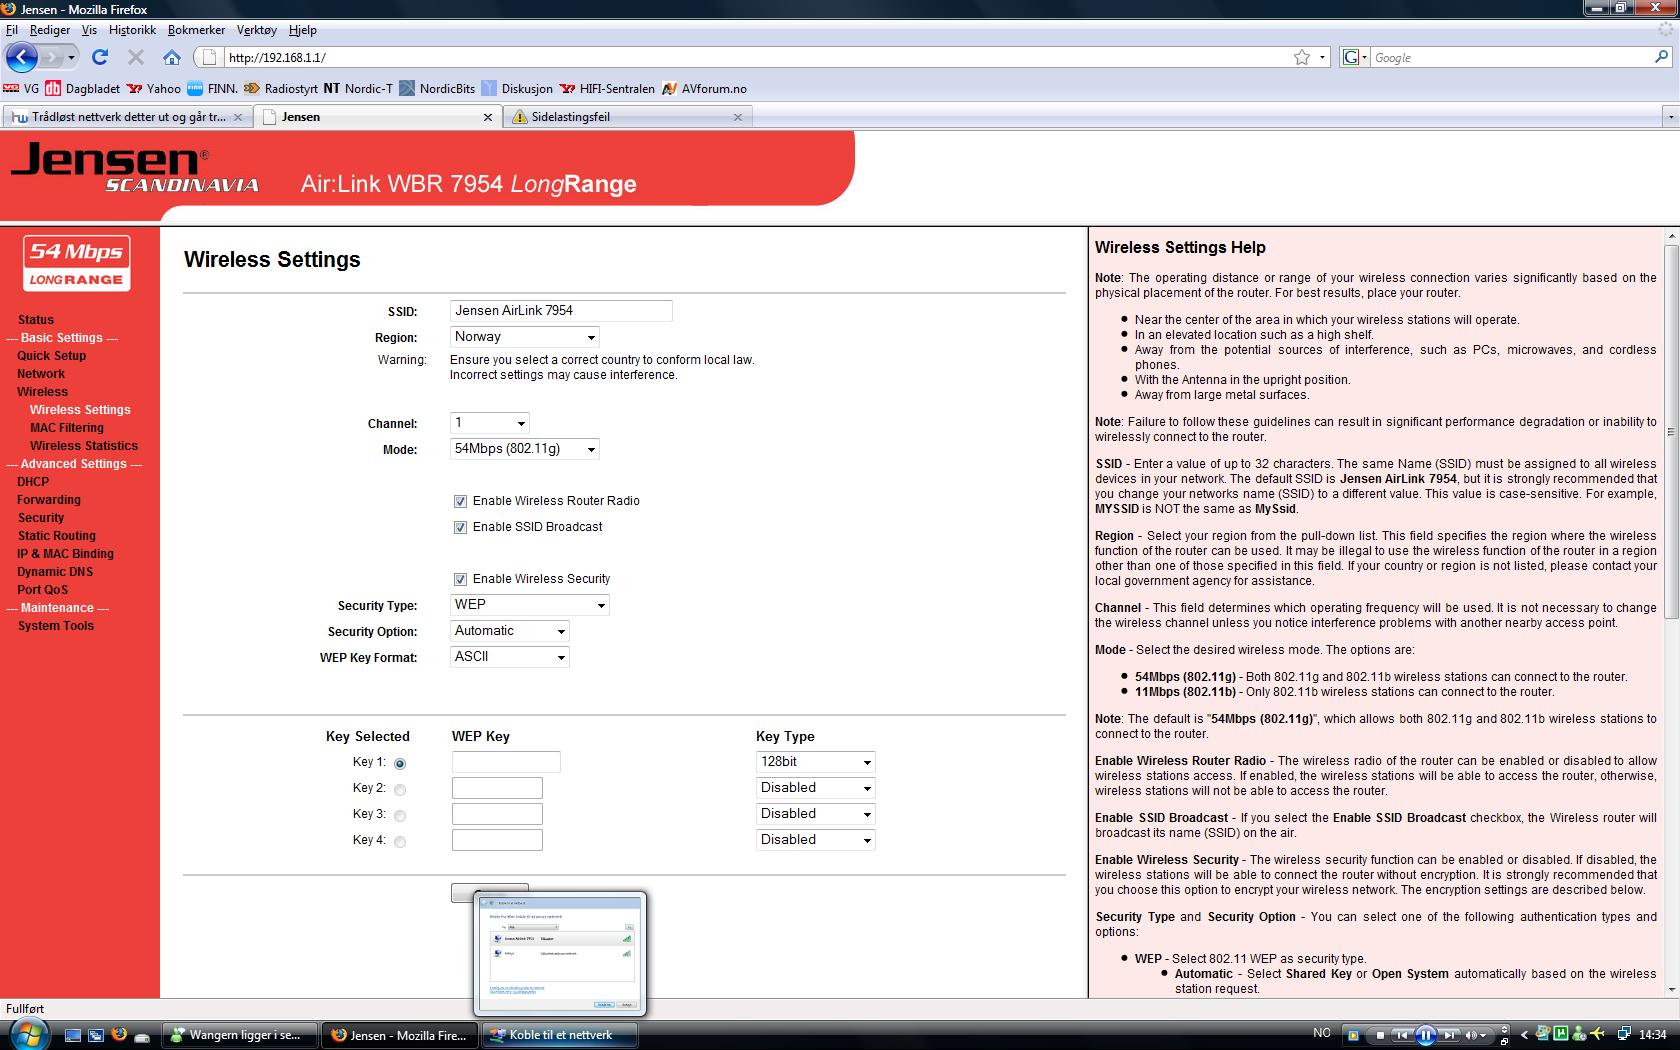Viewport: 1680px width, 1050px height.
Task: Open the Security Type dropdown showing WEP
Action: 530,605
